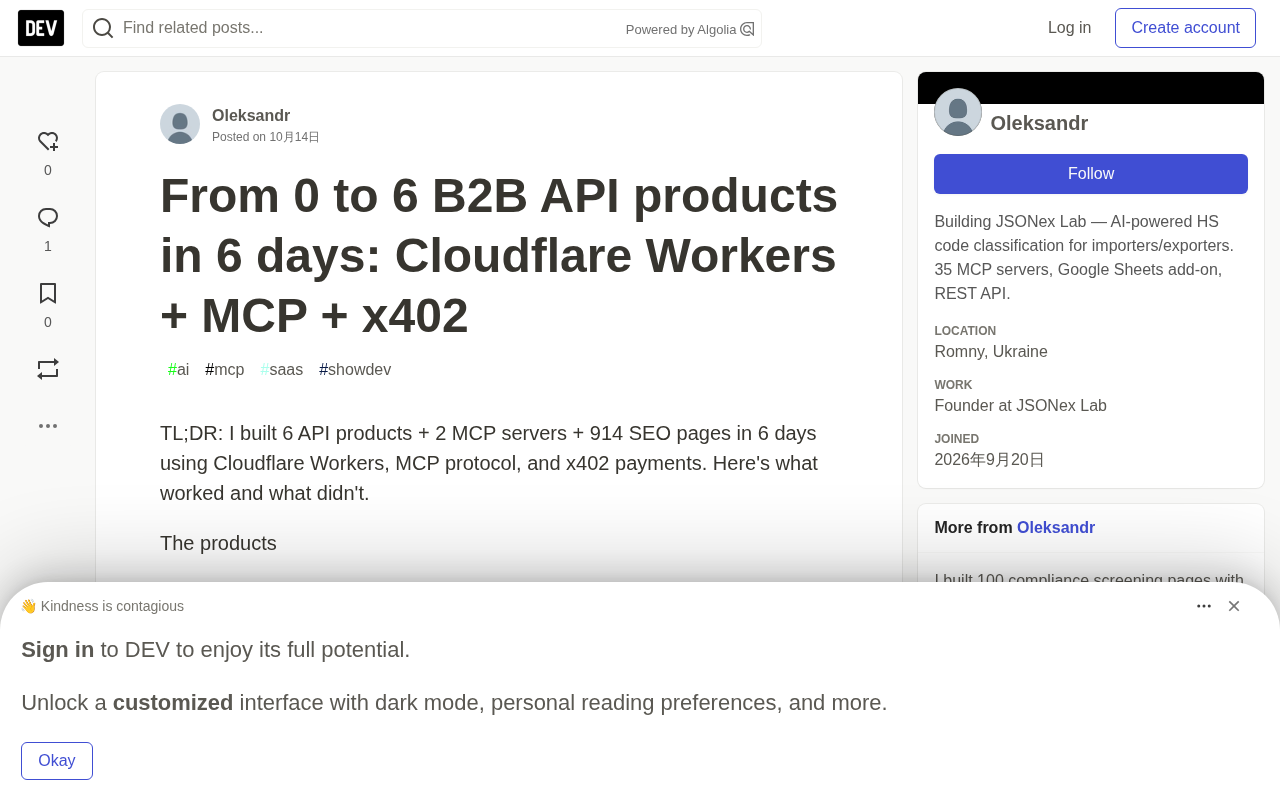
Task: Click the Create account button
Action: pyautogui.click(x=1185, y=28)
